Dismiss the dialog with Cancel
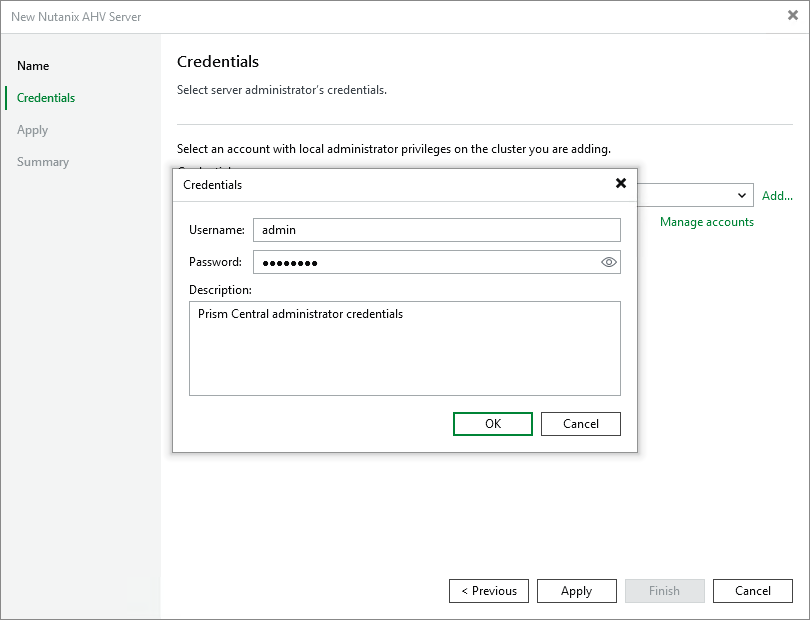Screen dimensions: 810x620 pyautogui.click(x=580, y=423)
